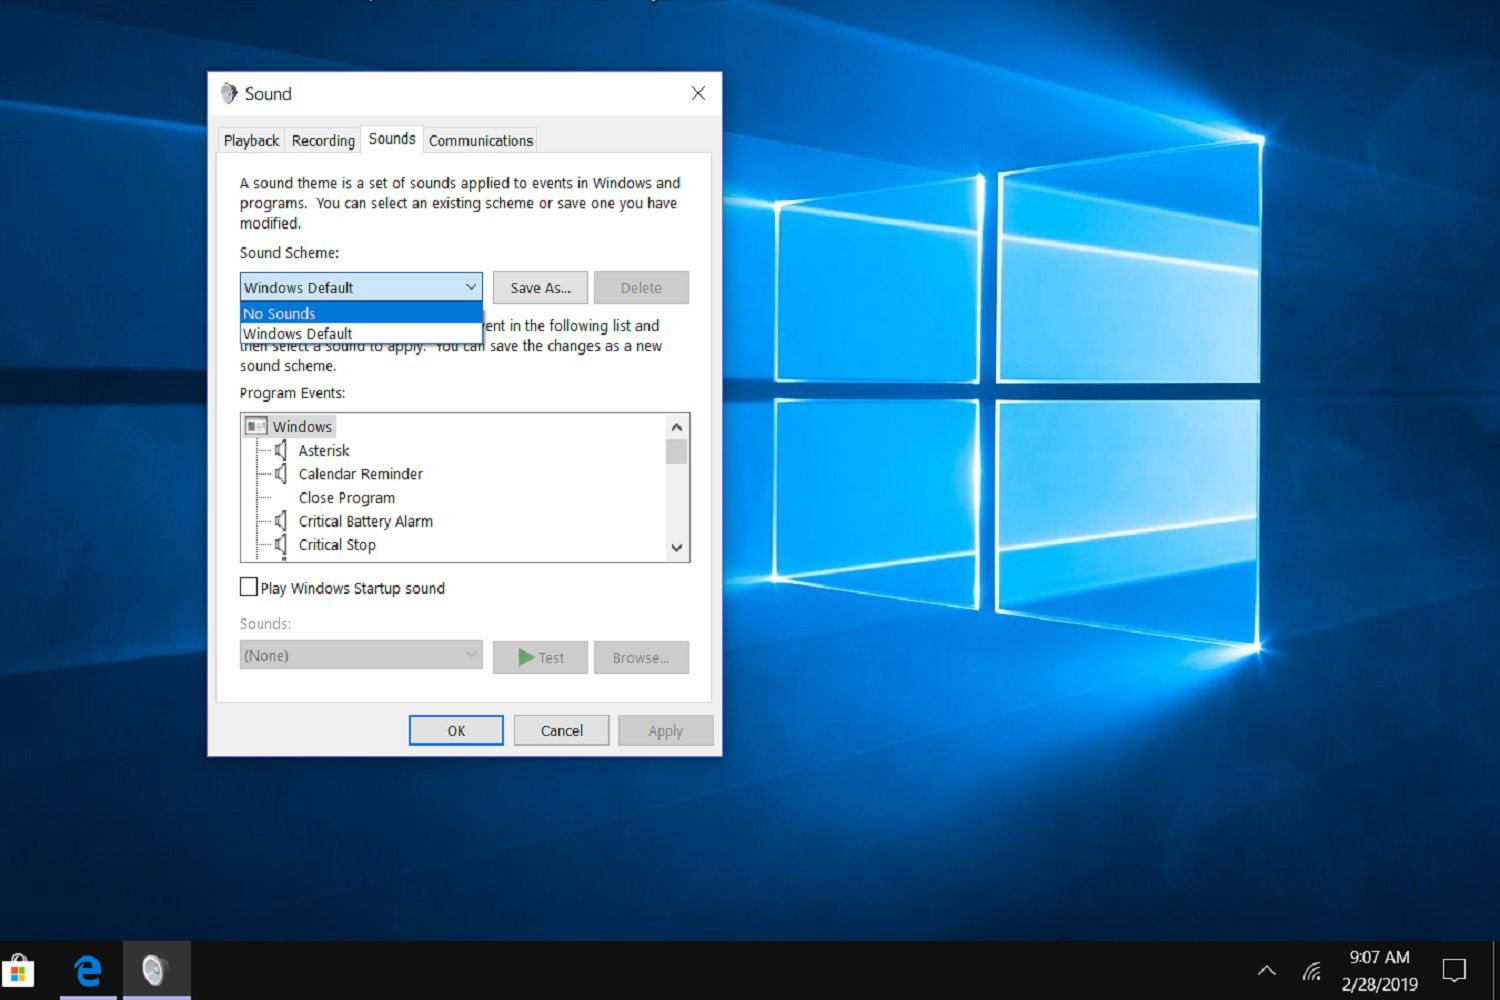Click the Sound dialog title bar icon
Image resolution: width=1500 pixels, height=1000 pixels.
(x=229, y=93)
